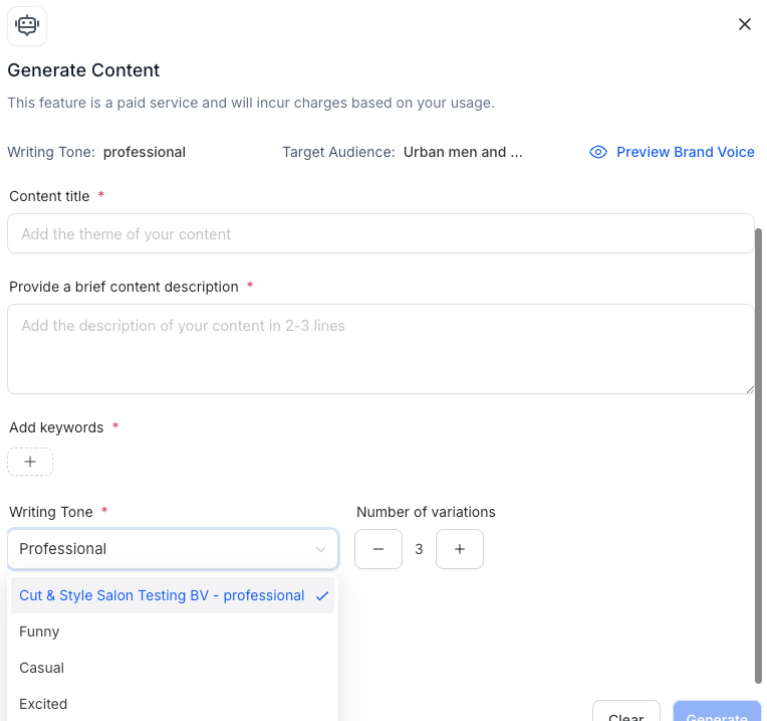Image resolution: width=767 pixels, height=721 pixels.
Task: Click the variations count value 3
Action: tap(419, 549)
